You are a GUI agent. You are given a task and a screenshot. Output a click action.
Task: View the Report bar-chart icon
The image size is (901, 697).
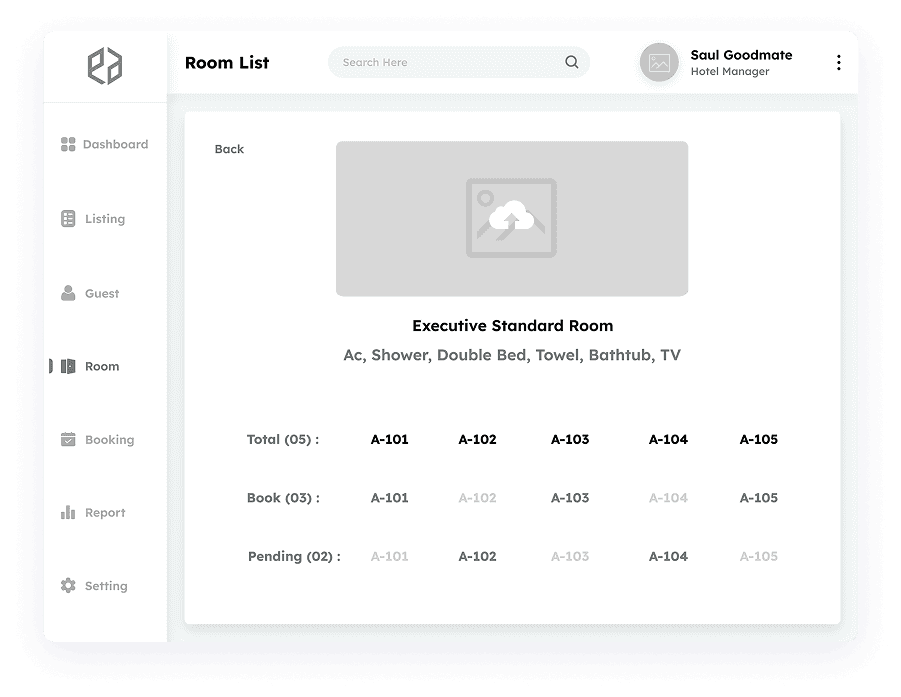click(67, 512)
